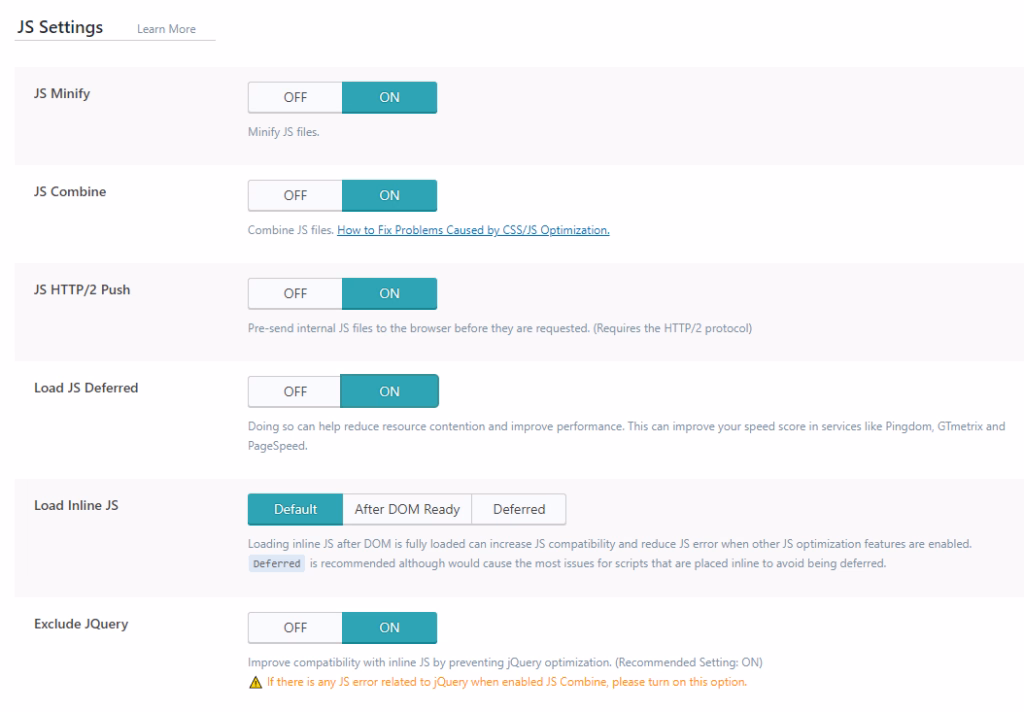The width and height of the screenshot is (1024, 712).
Task: Open How to Fix Problems Caused by CSS/JS Optimization link
Action: tap(473, 230)
